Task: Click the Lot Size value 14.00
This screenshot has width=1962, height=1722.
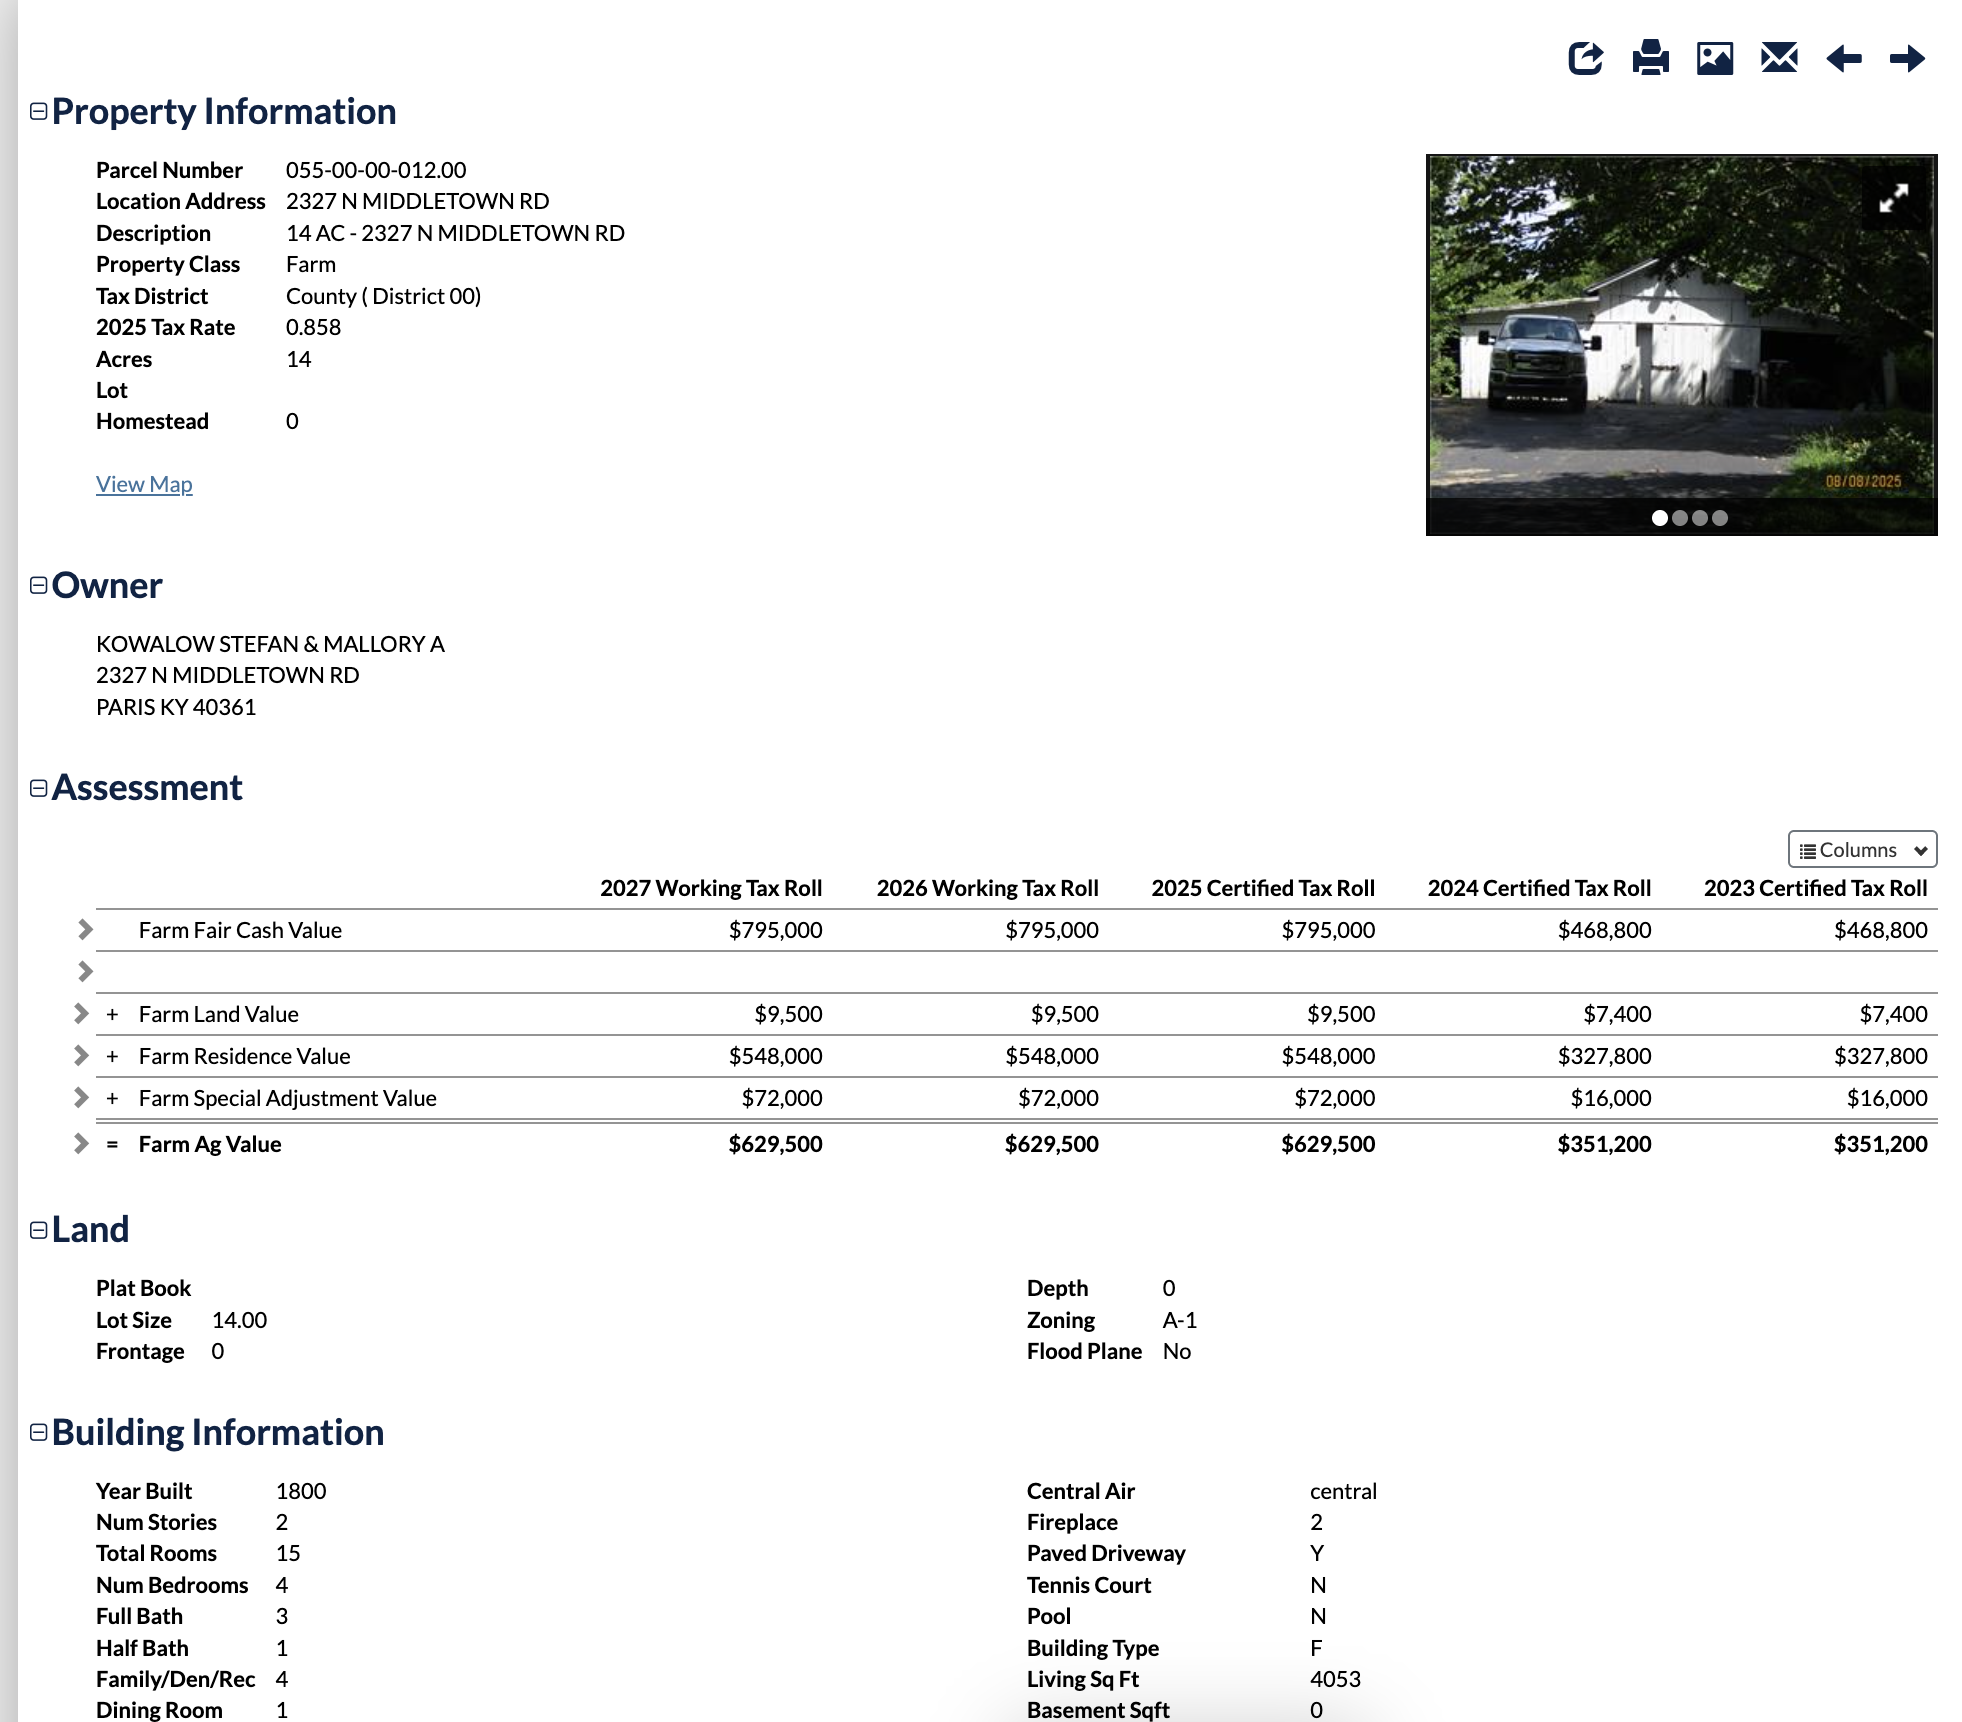Action: [x=240, y=1320]
